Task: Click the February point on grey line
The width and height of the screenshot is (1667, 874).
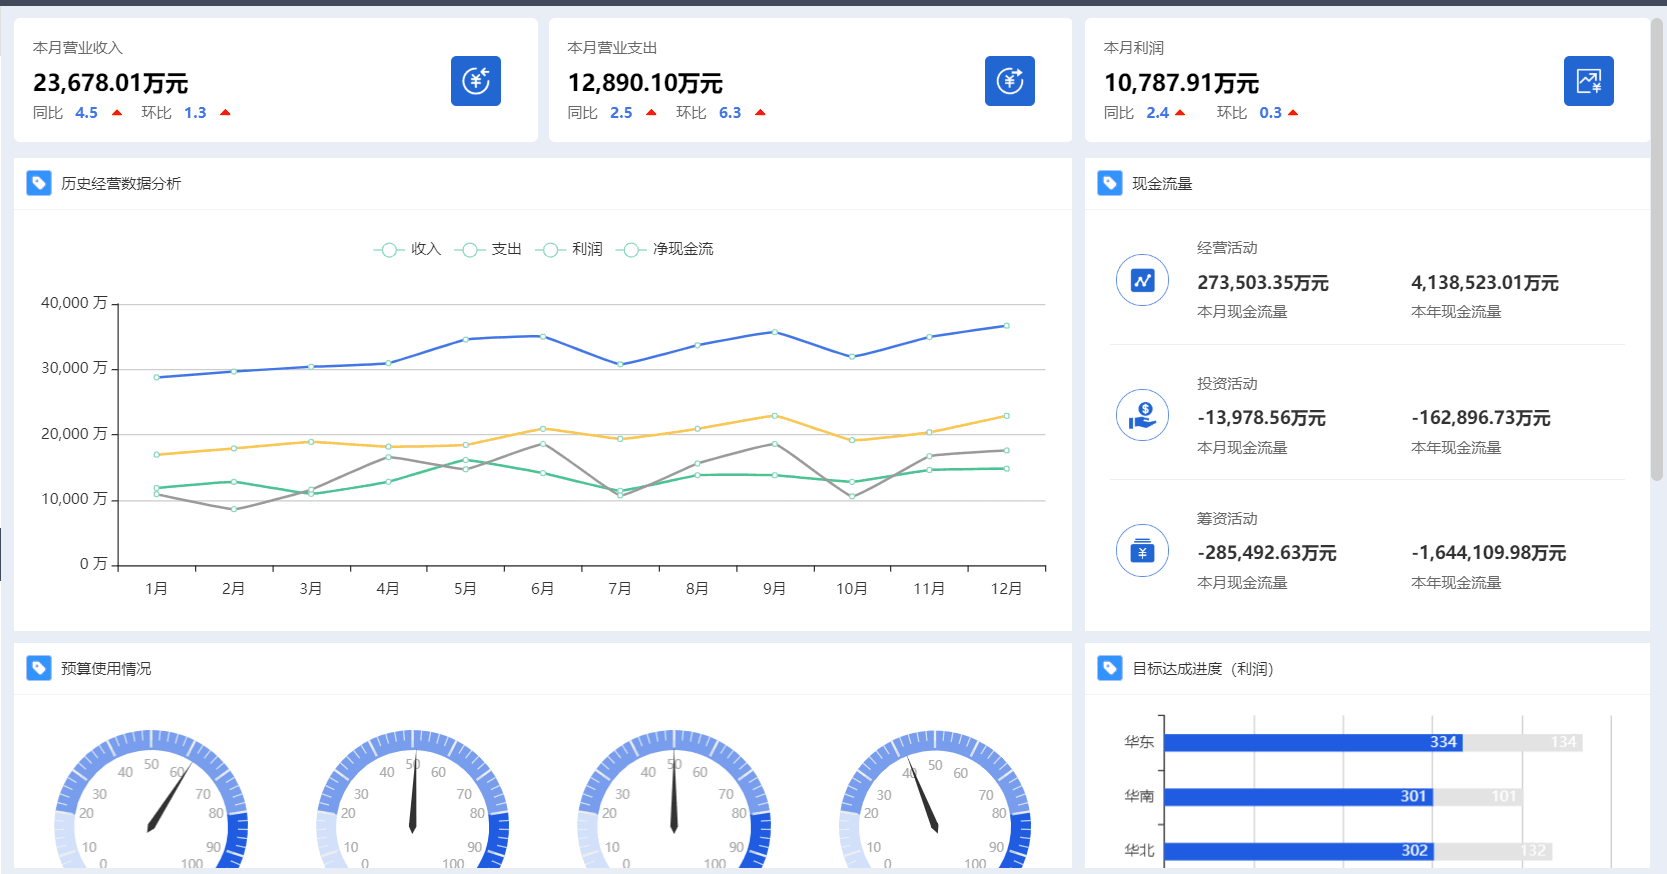Action: tap(234, 509)
